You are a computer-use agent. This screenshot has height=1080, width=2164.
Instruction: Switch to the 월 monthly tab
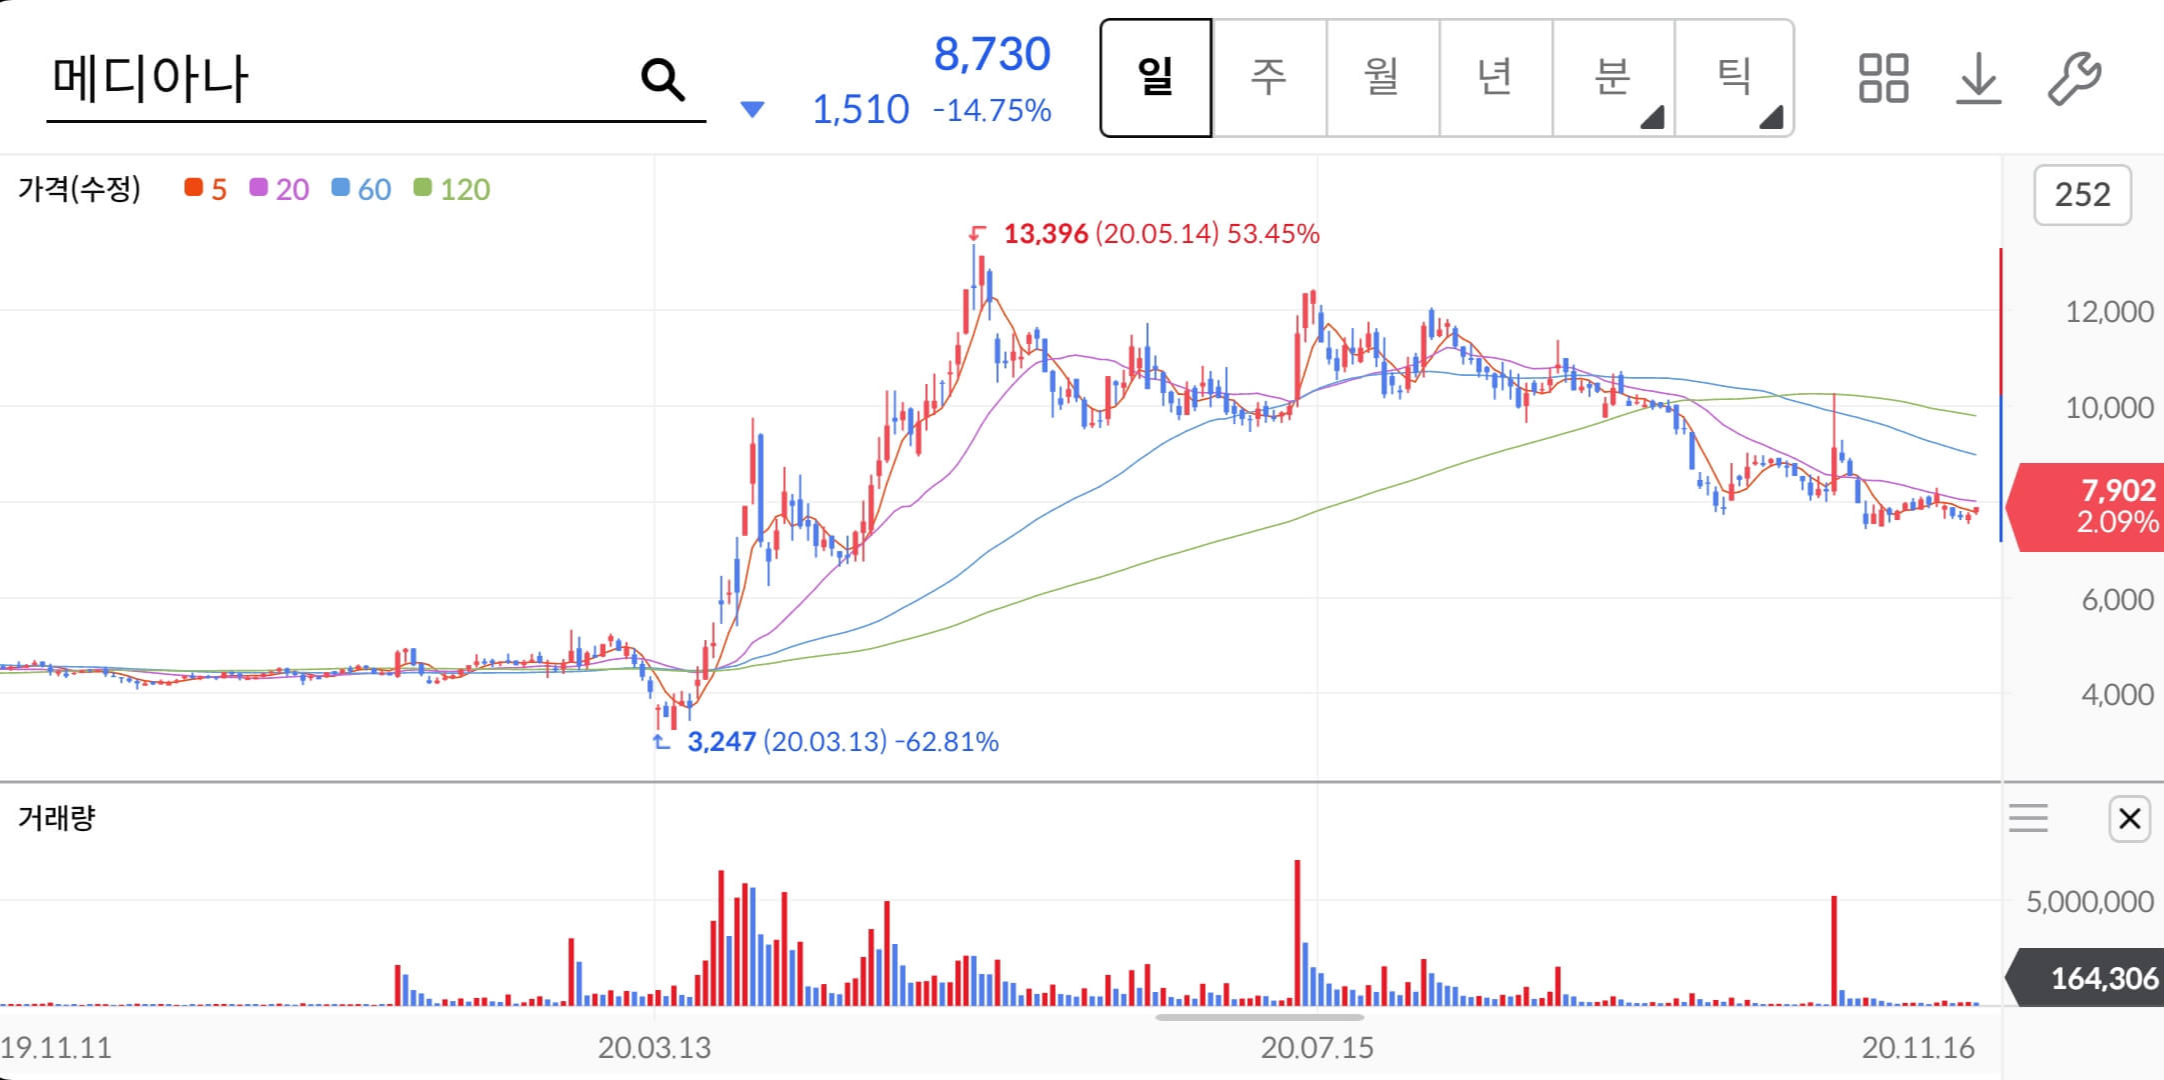(1382, 77)
